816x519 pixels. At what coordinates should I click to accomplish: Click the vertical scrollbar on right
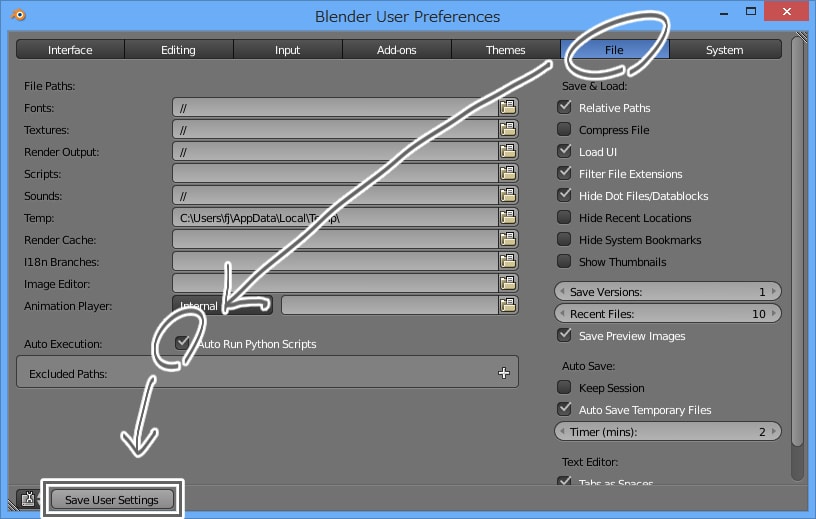click(x=797, y=242)
